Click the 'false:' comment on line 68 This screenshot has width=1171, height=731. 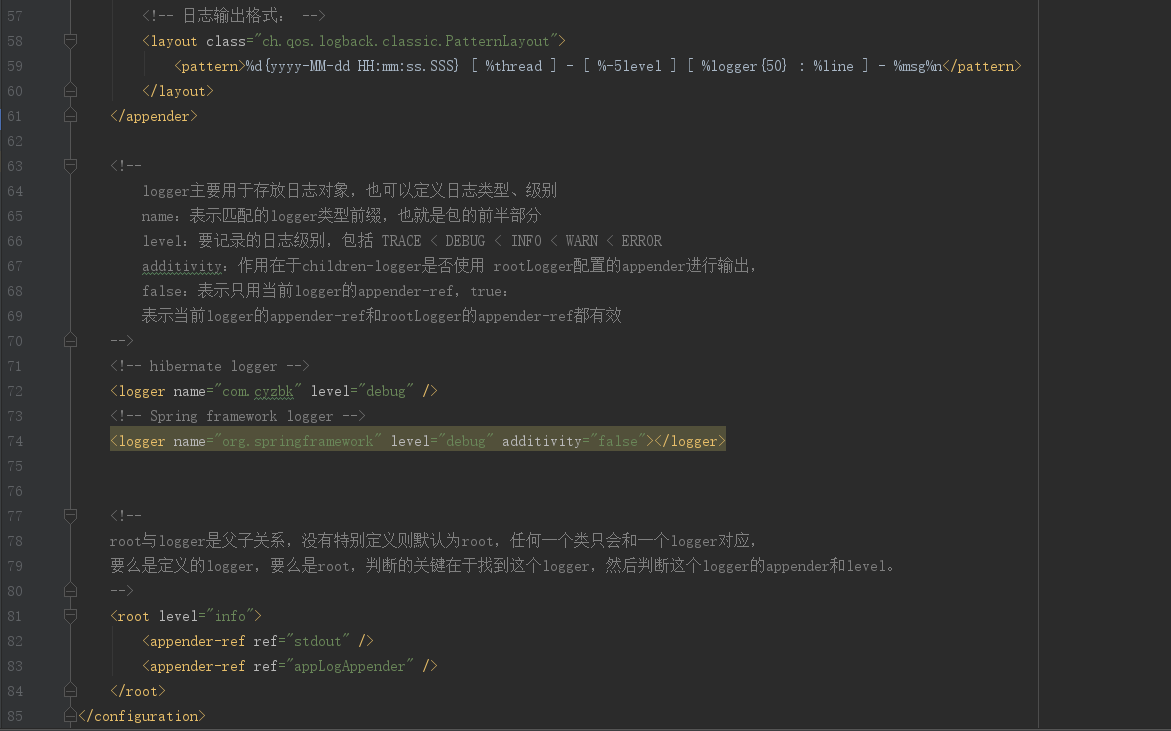click(325, 291)
